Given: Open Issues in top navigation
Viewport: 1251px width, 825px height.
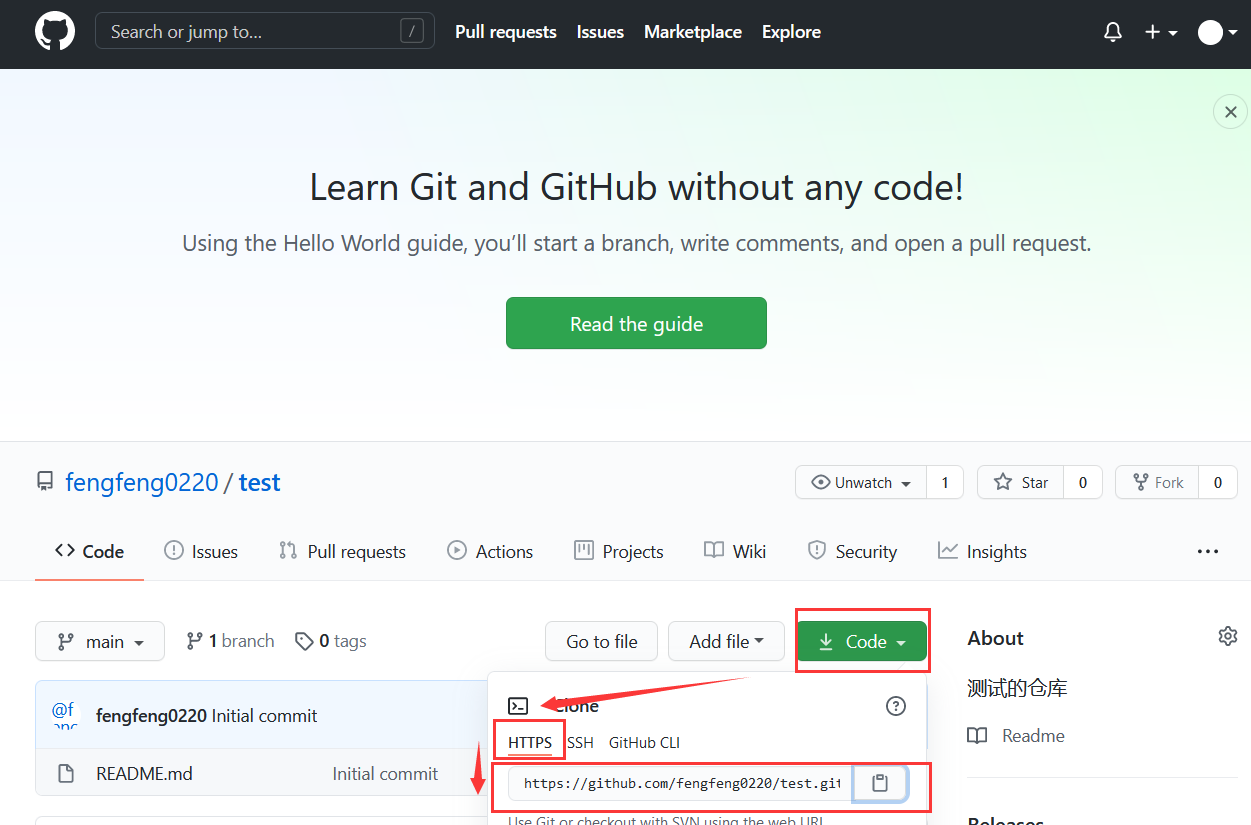Looking at the screenshot, I should pos(600,32).
